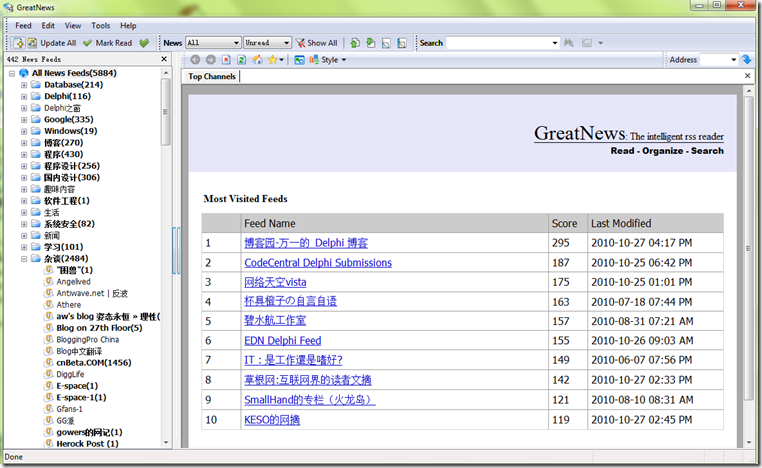Collapse the 杂谈(2484) folder
This screenshot has height=468, width=762.
(x=24, y=259)
